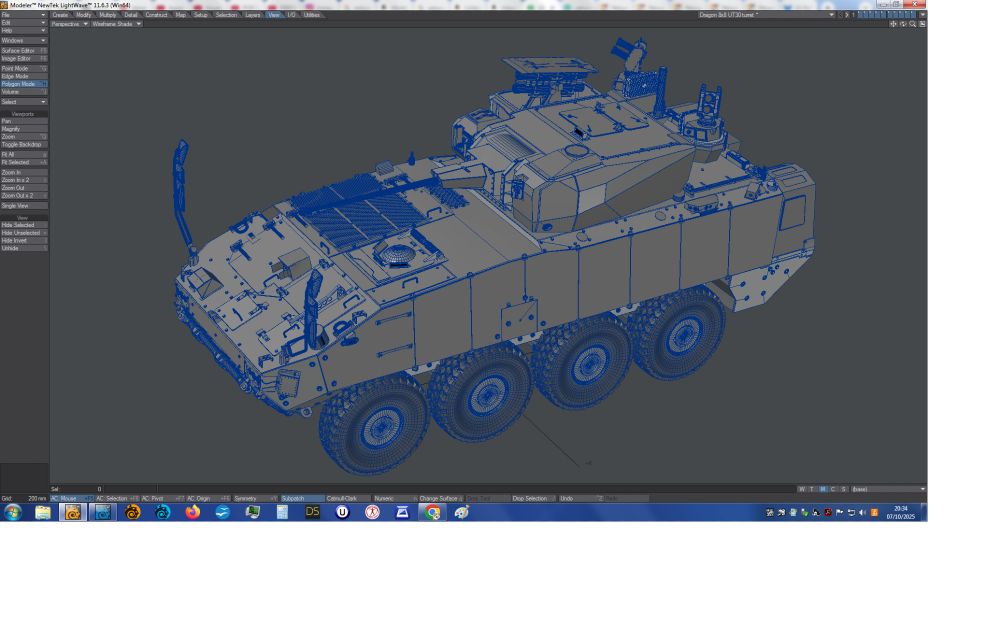Viewport: 1000px width, 625px height.
Task: Switch to Edge Mode
Action: (24, 76)
